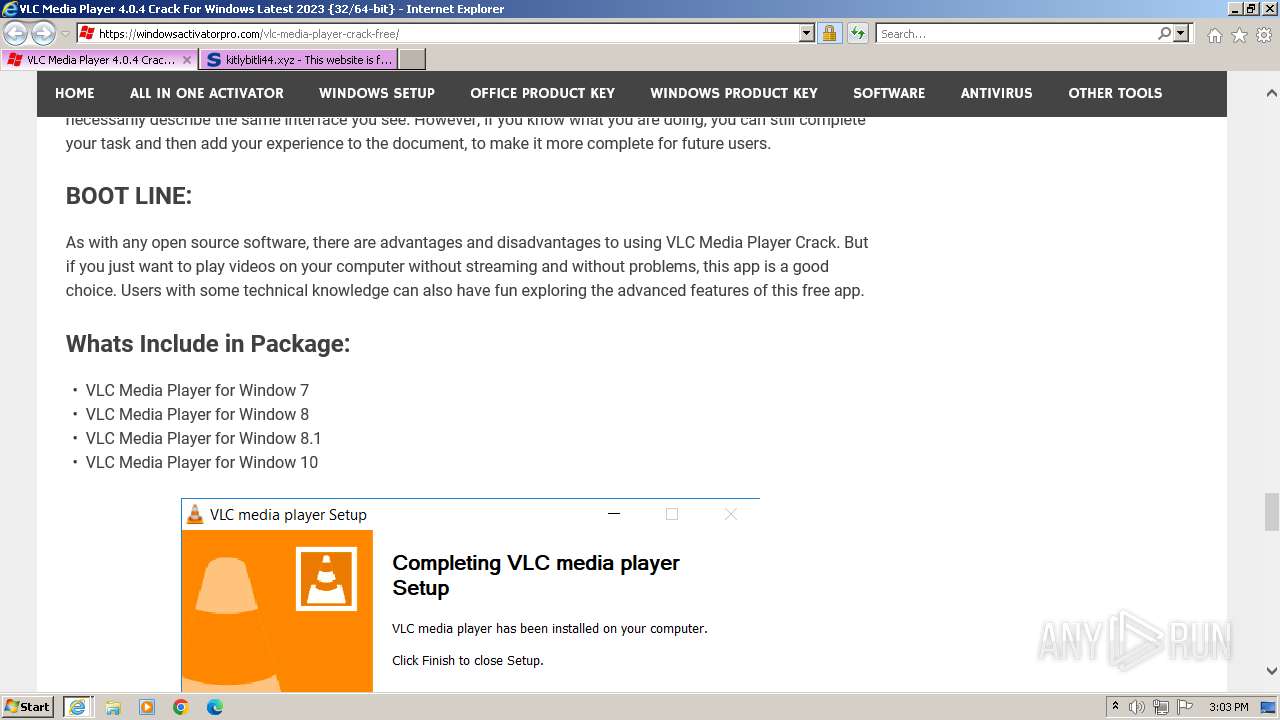Open the network connection tray icon
This screenshot has height=720, width=1280.
[1161, 707]
